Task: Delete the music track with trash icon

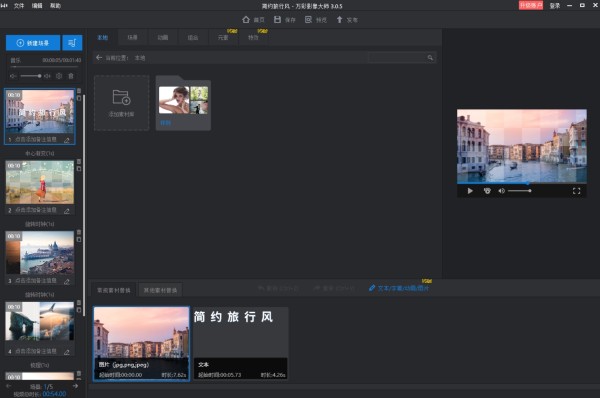Action: point(71,76)
